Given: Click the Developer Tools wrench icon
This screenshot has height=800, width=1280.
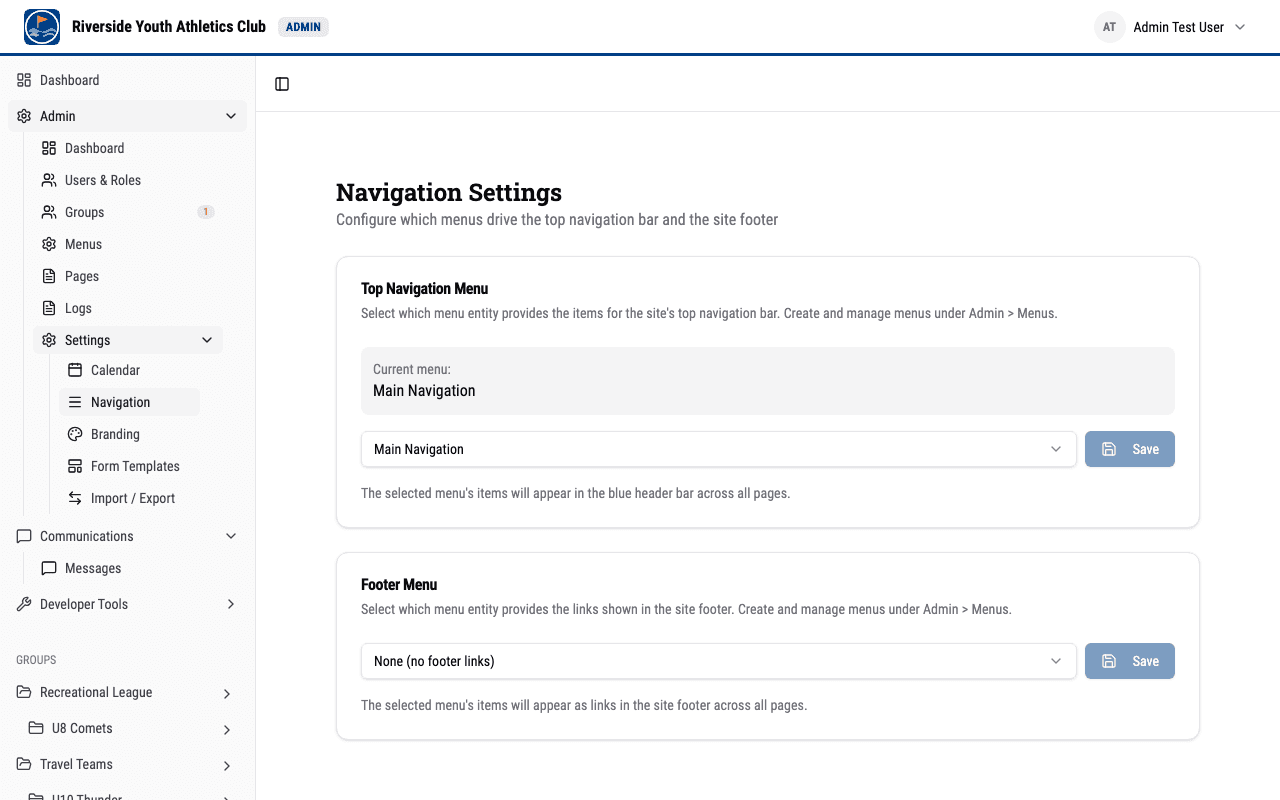Looking at the screenshot, I should tap(24, 604).
